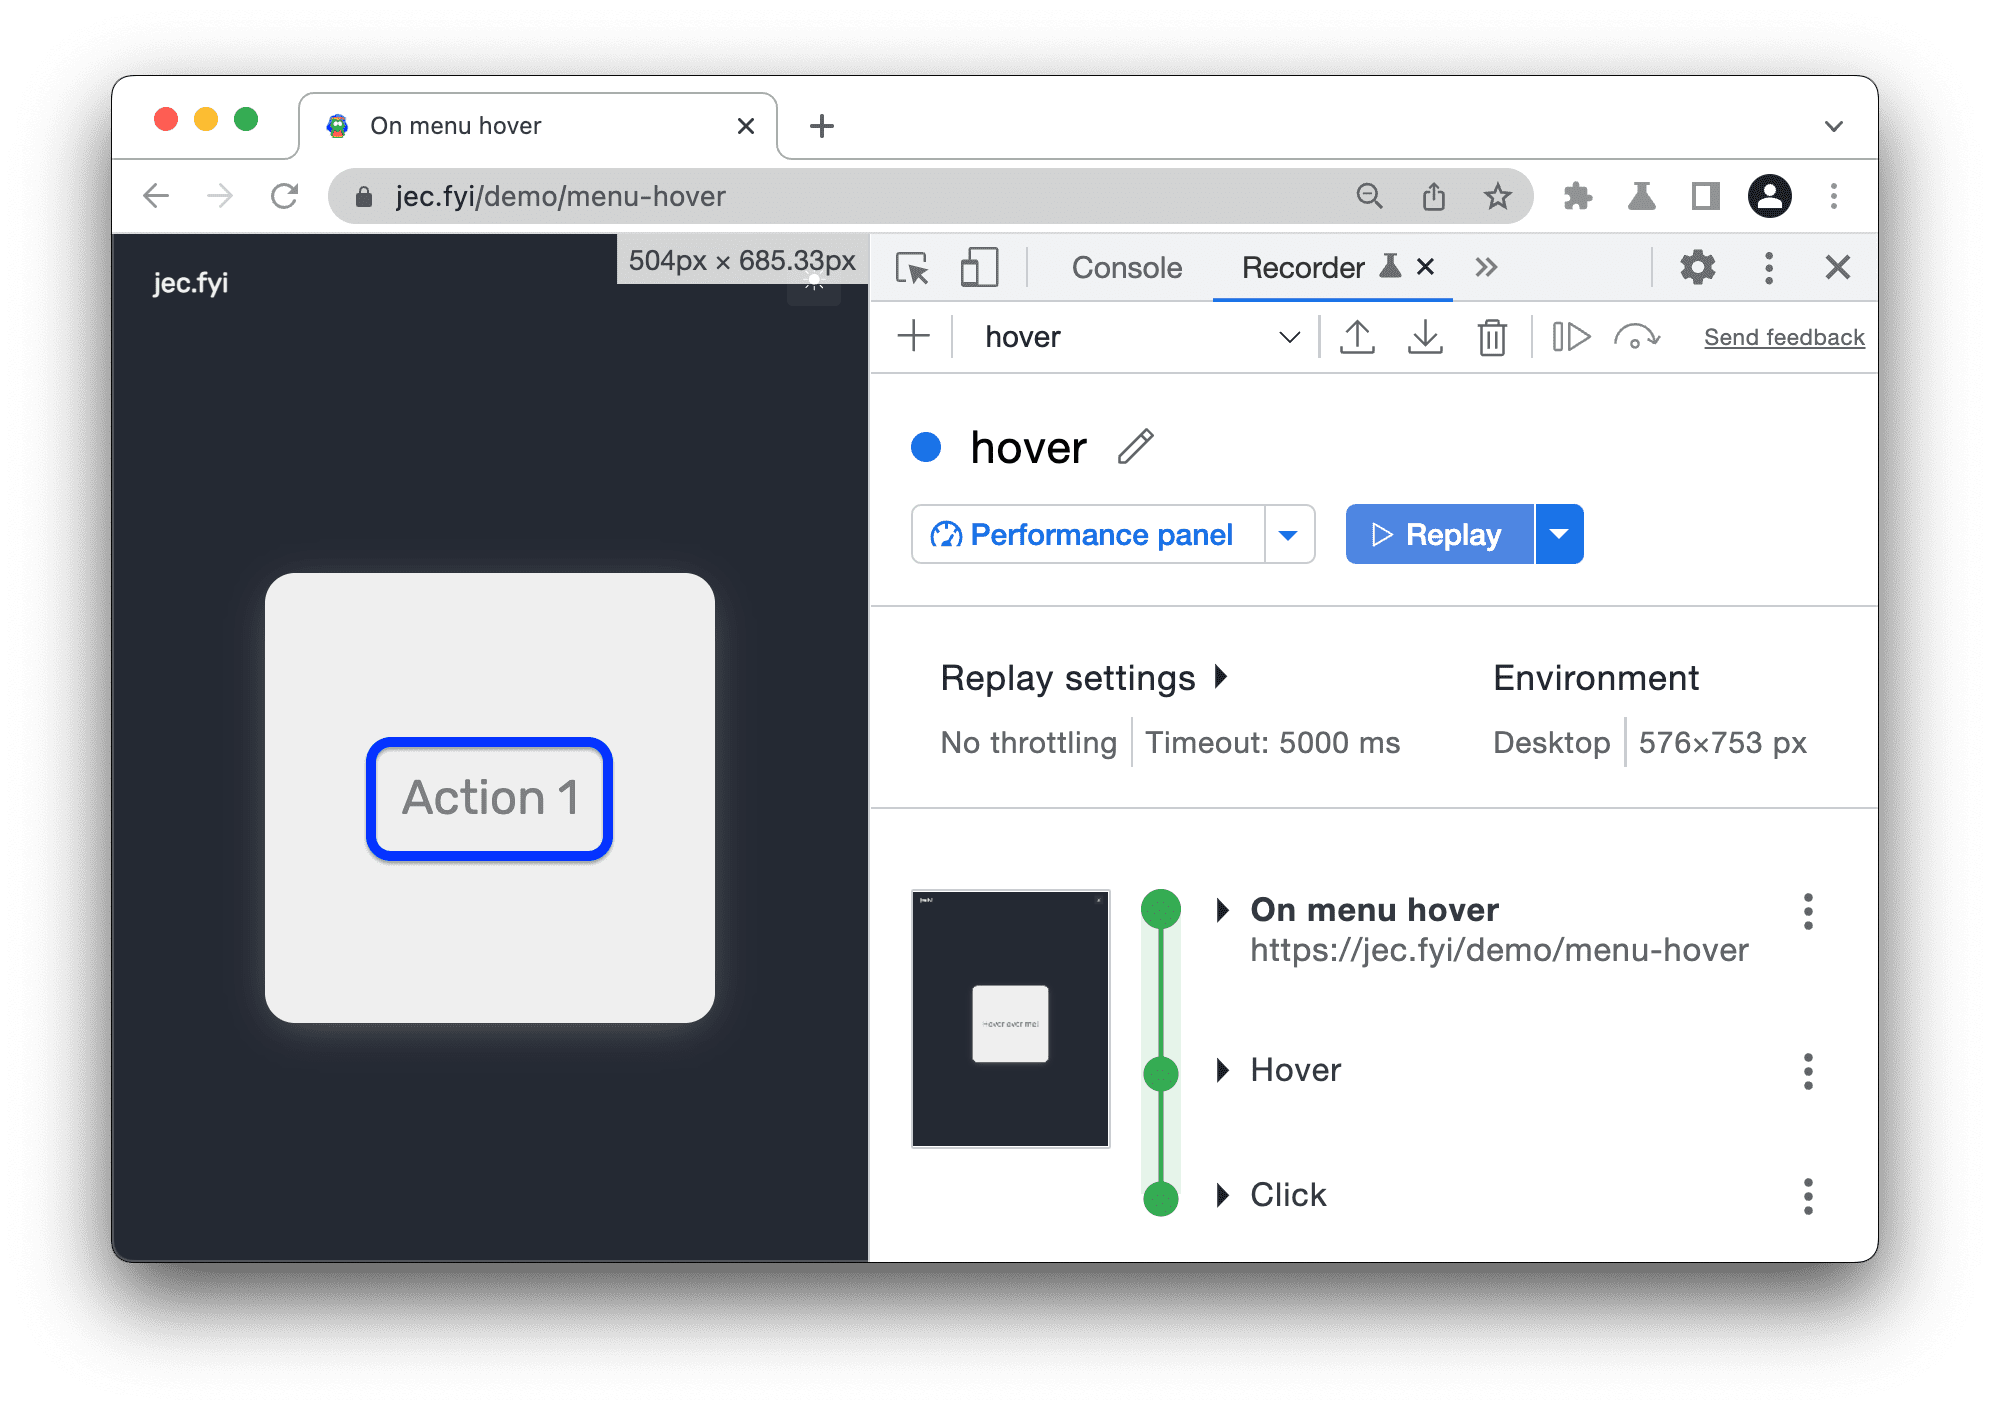This screenshot has width=1990, height=1410.
Task: Open the Recorder settings gear
Action: (1697, 266)
